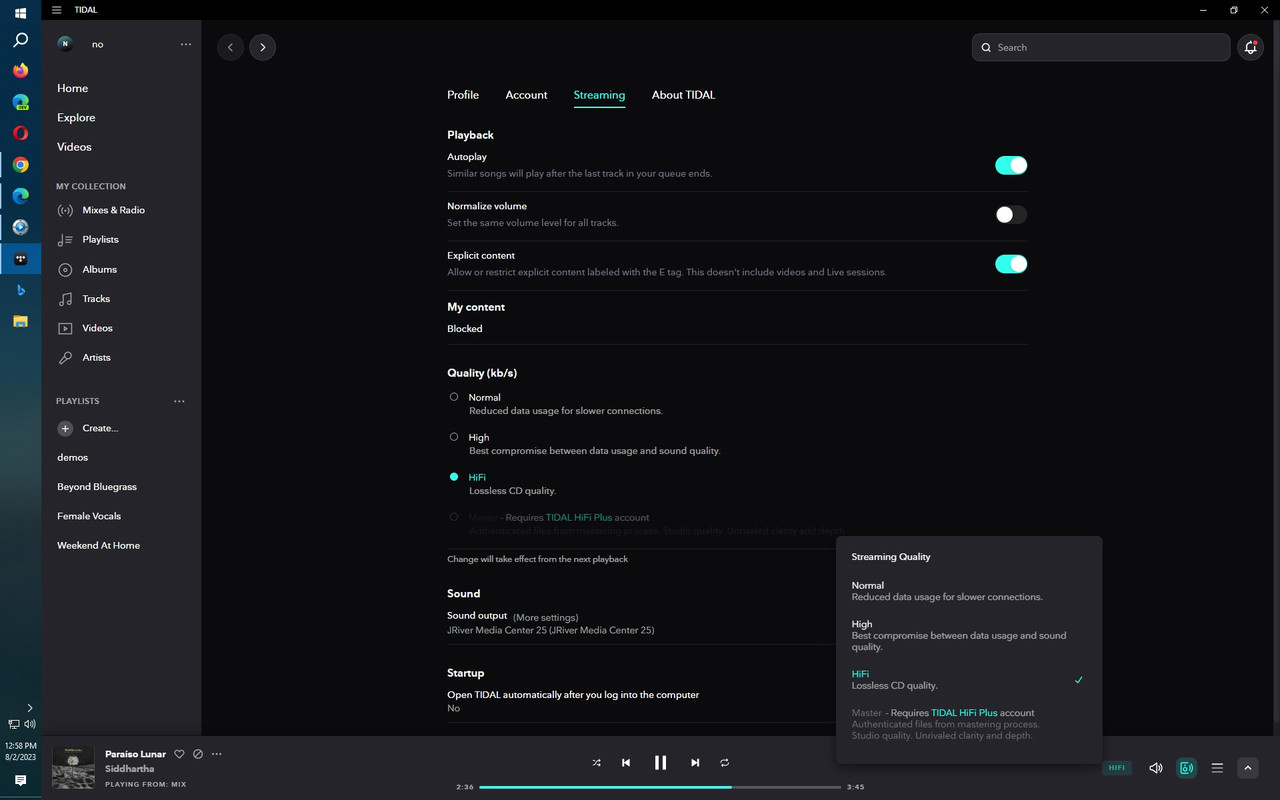Expand the now playing view chevron
Image resolution: width=1280 pixels, height=800 pixels.
point(1247,768)
